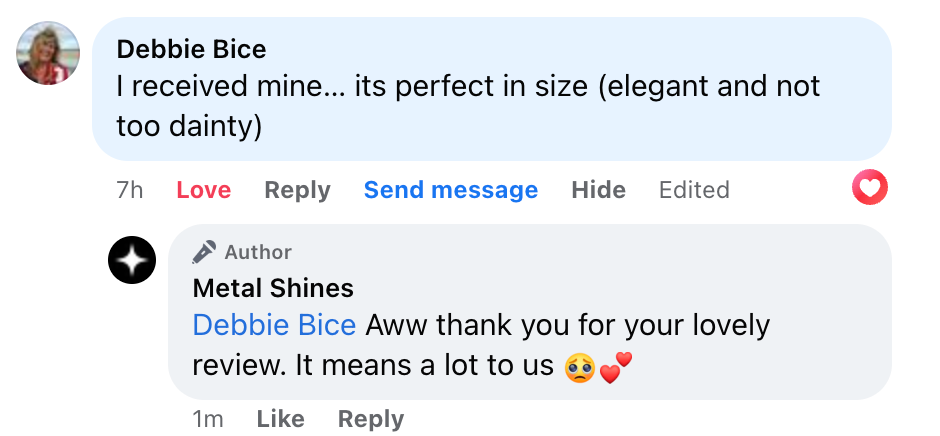Click the Author pen badge icon
Viewport: 940px width, 436px height.
[x=205, y=252]
